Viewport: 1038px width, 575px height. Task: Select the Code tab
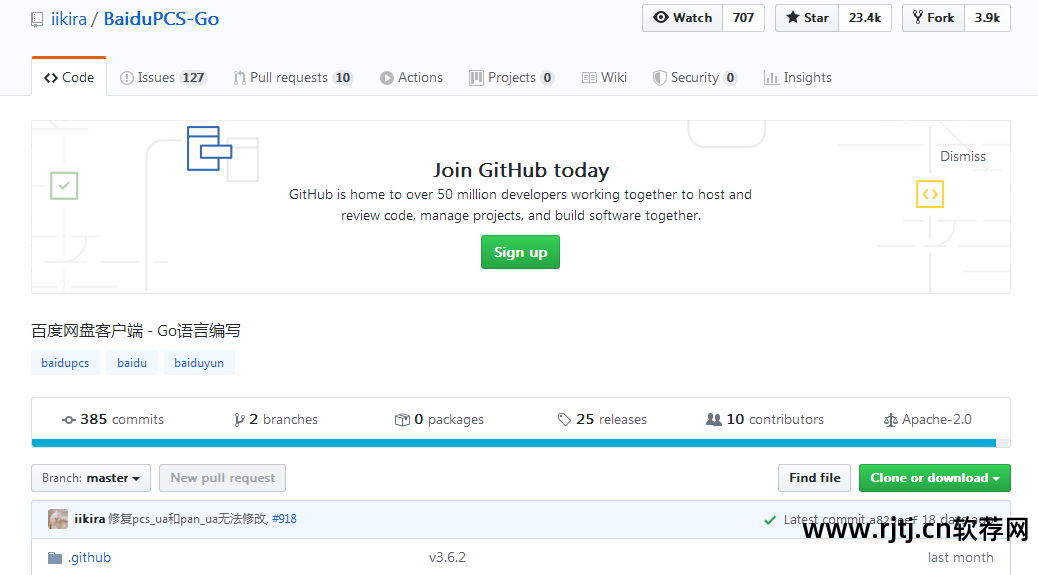69,77
